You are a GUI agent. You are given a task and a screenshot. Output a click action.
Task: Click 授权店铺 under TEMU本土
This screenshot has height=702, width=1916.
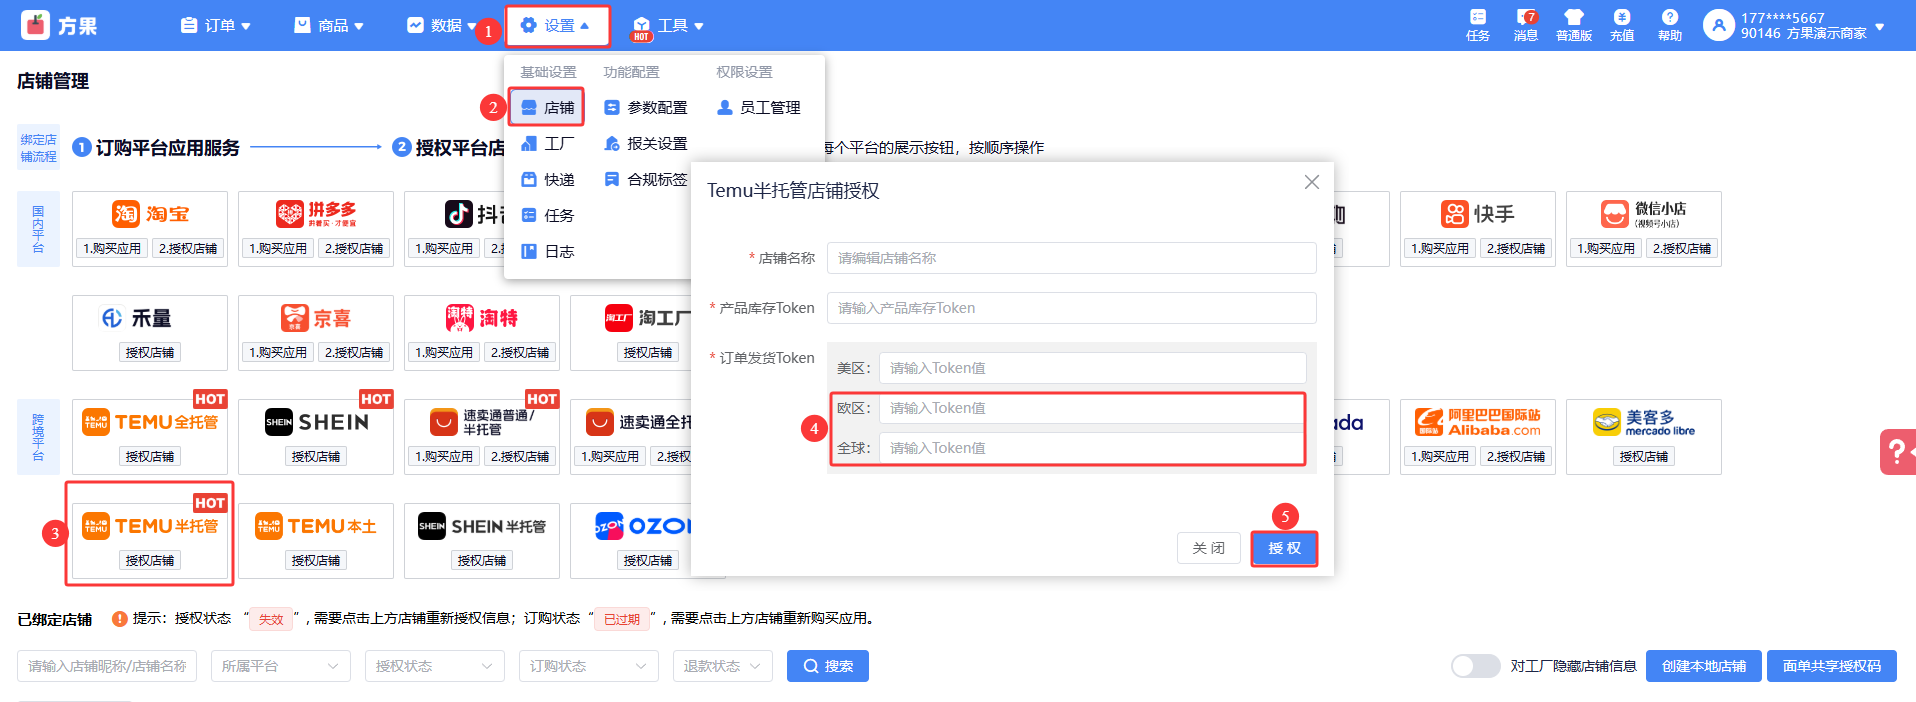point(316,560)
